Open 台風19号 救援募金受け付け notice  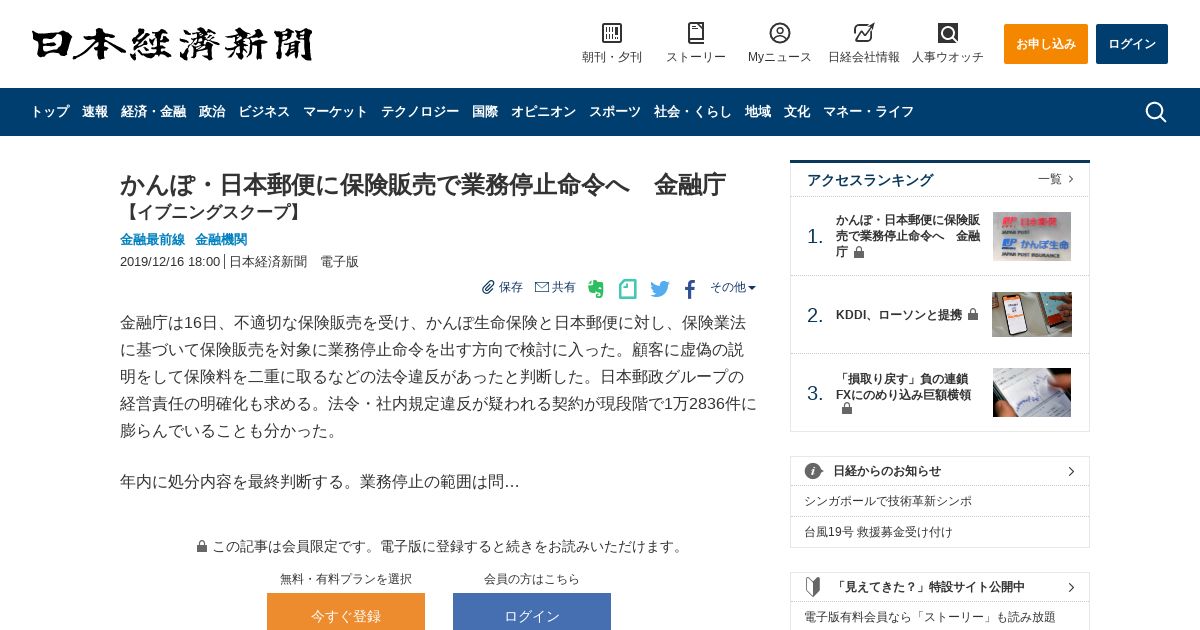(878, 532)
